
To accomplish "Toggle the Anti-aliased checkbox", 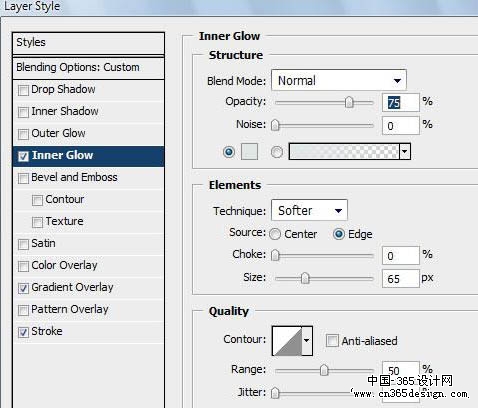I will pos(332,341).
